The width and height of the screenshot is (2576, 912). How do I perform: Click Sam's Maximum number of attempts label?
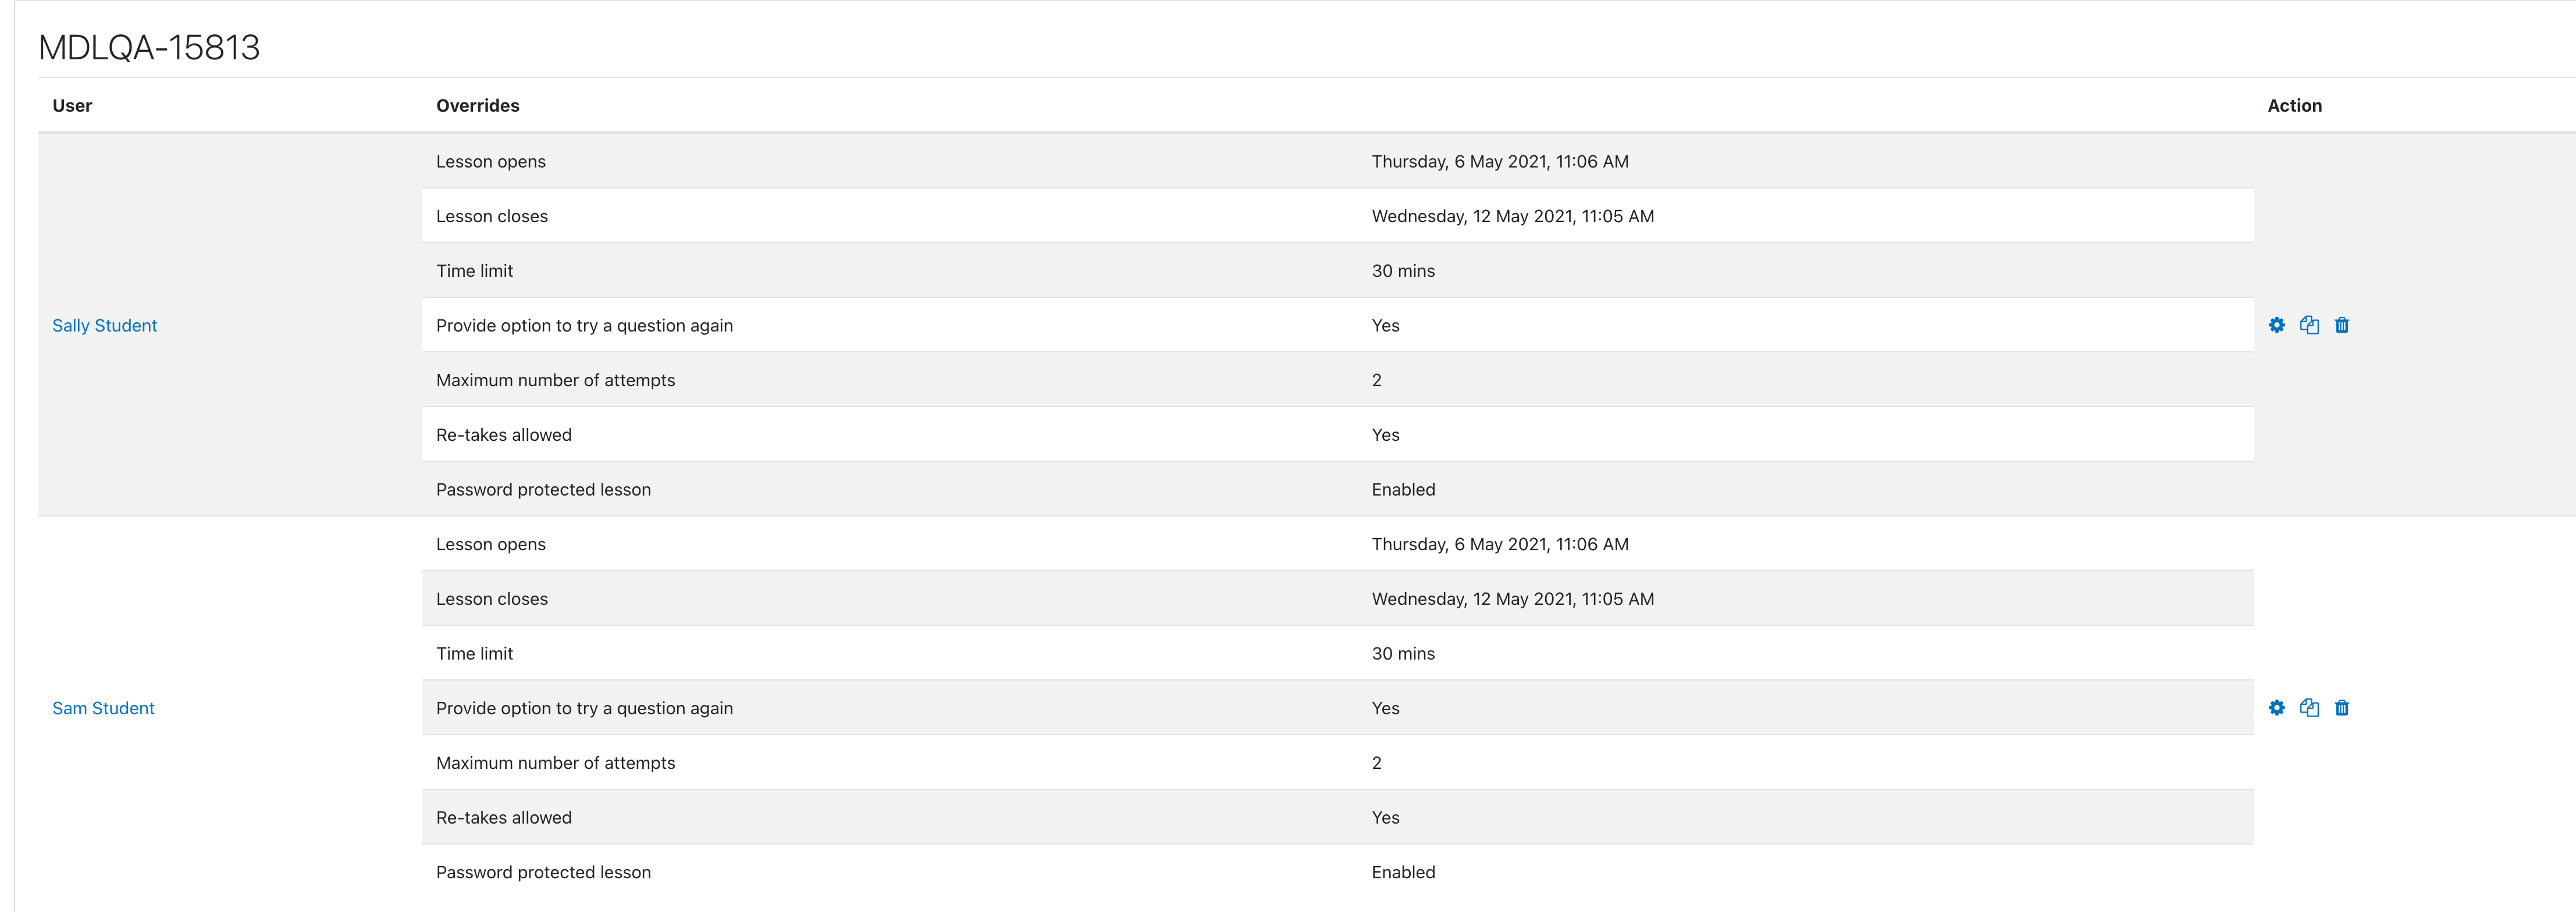point(556,763)
